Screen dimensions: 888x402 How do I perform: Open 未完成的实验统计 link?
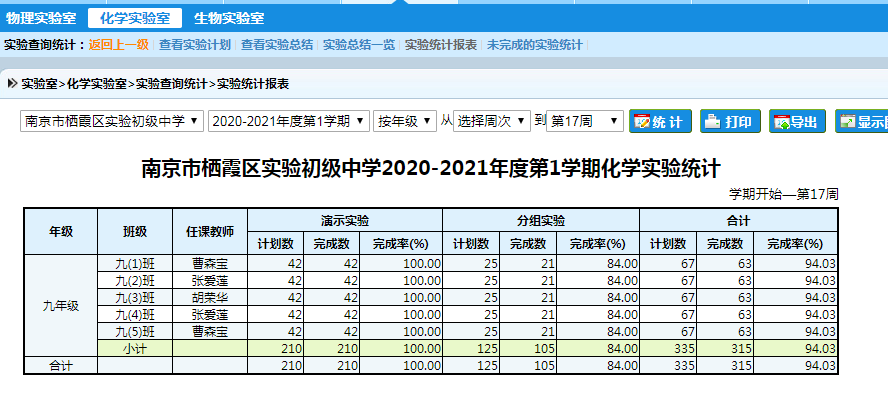point(535,45)
